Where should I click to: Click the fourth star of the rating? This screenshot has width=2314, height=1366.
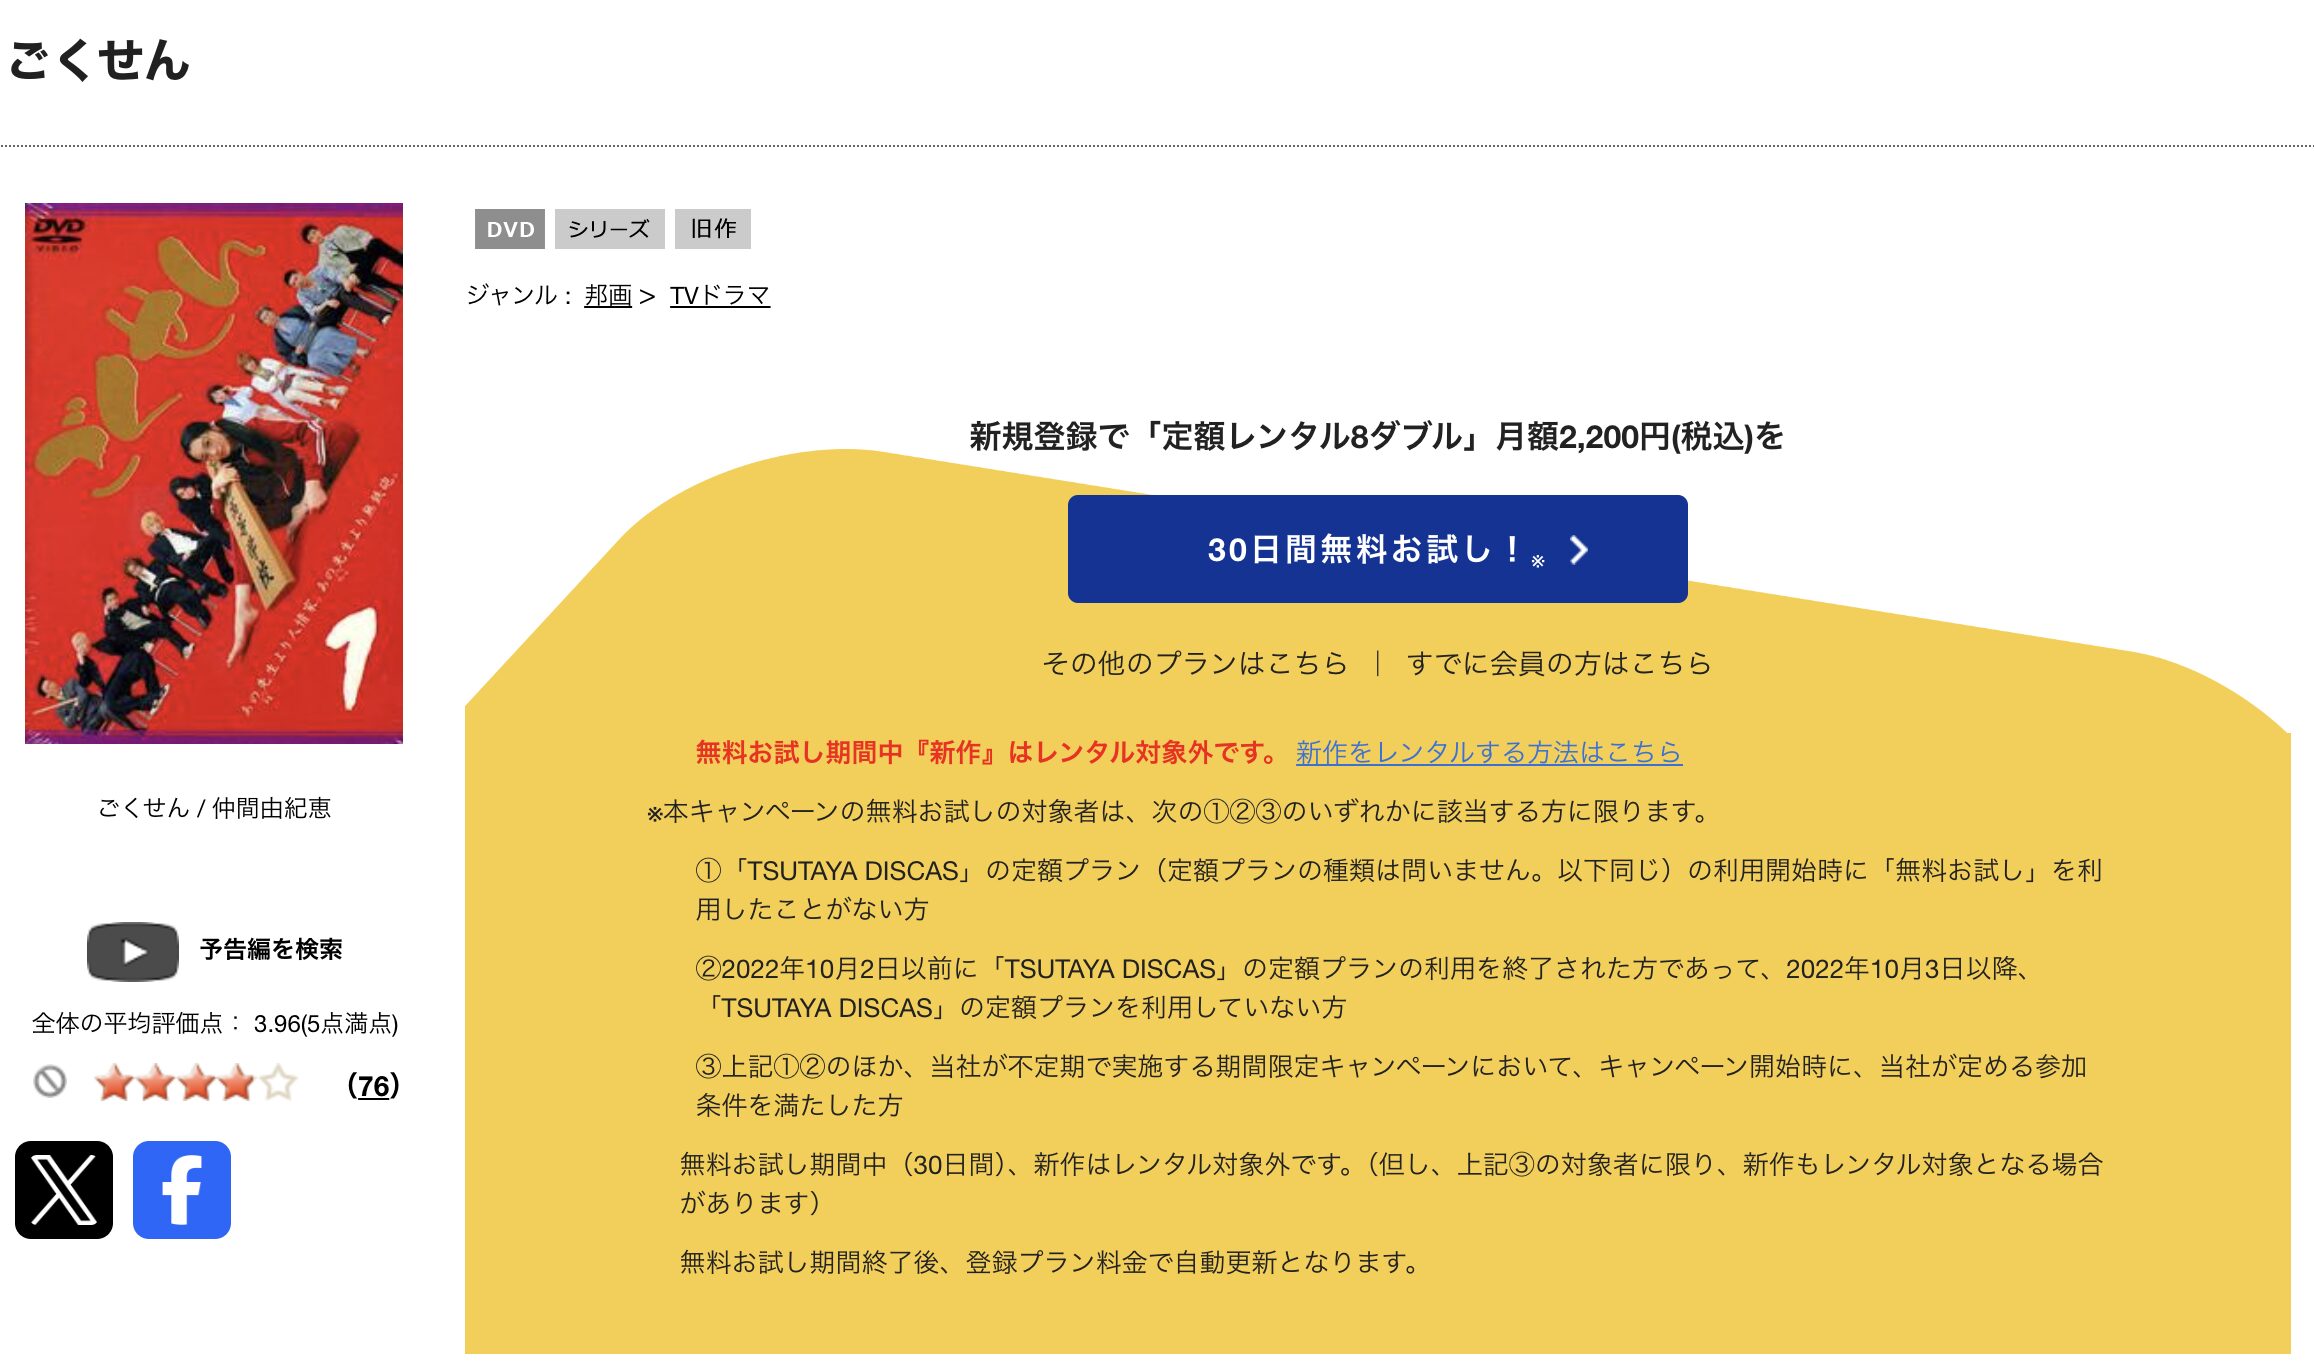click(x=237, y=1081)
